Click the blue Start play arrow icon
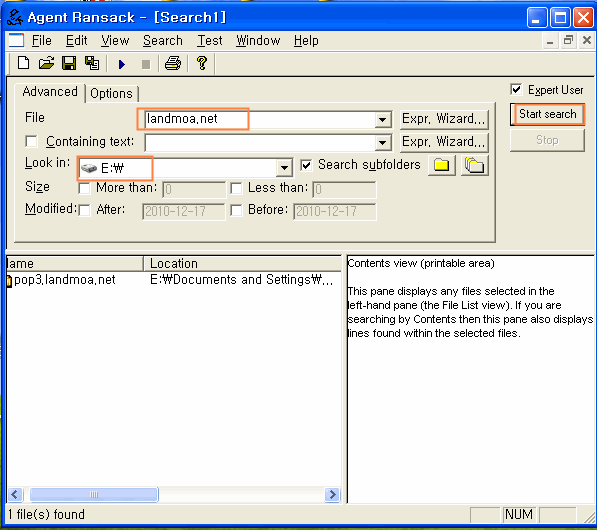The height and width of the screenshot is (530, 597). coord(122,64)
